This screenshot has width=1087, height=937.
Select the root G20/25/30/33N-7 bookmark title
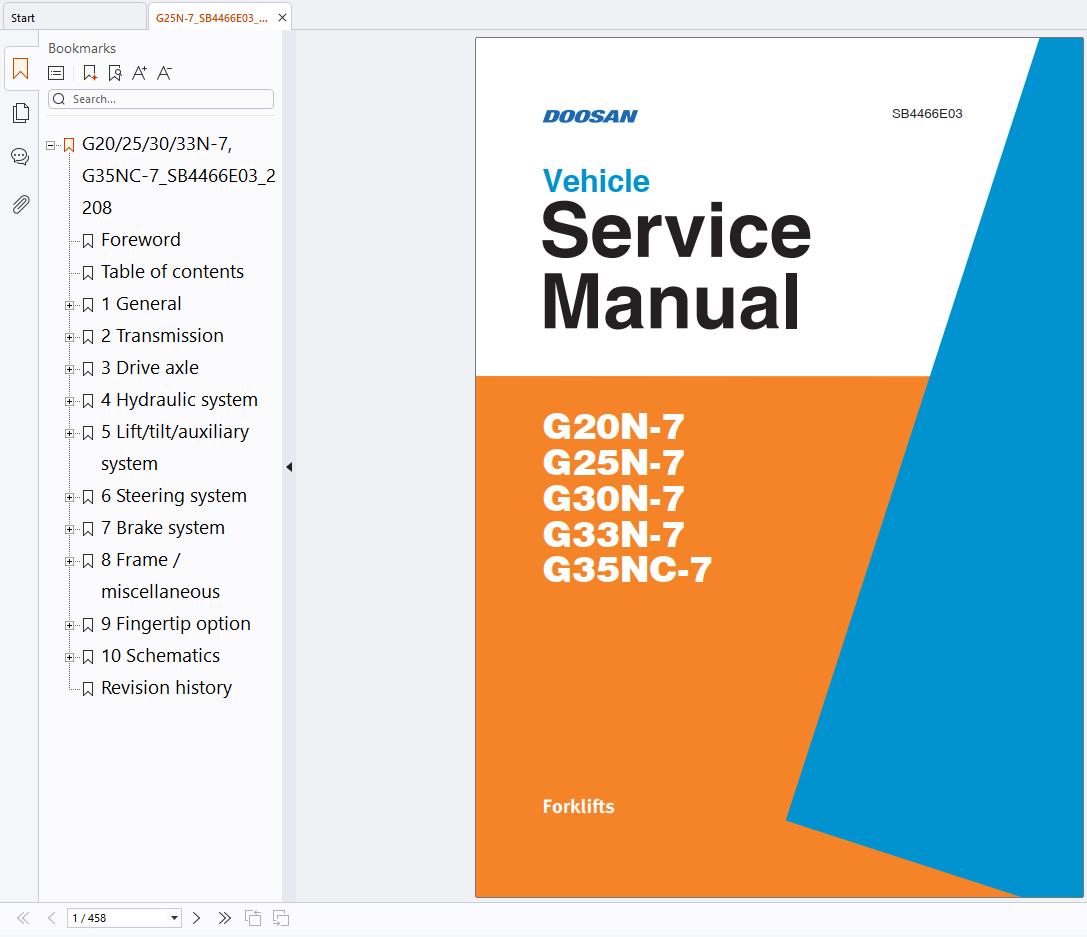[179, 176]
